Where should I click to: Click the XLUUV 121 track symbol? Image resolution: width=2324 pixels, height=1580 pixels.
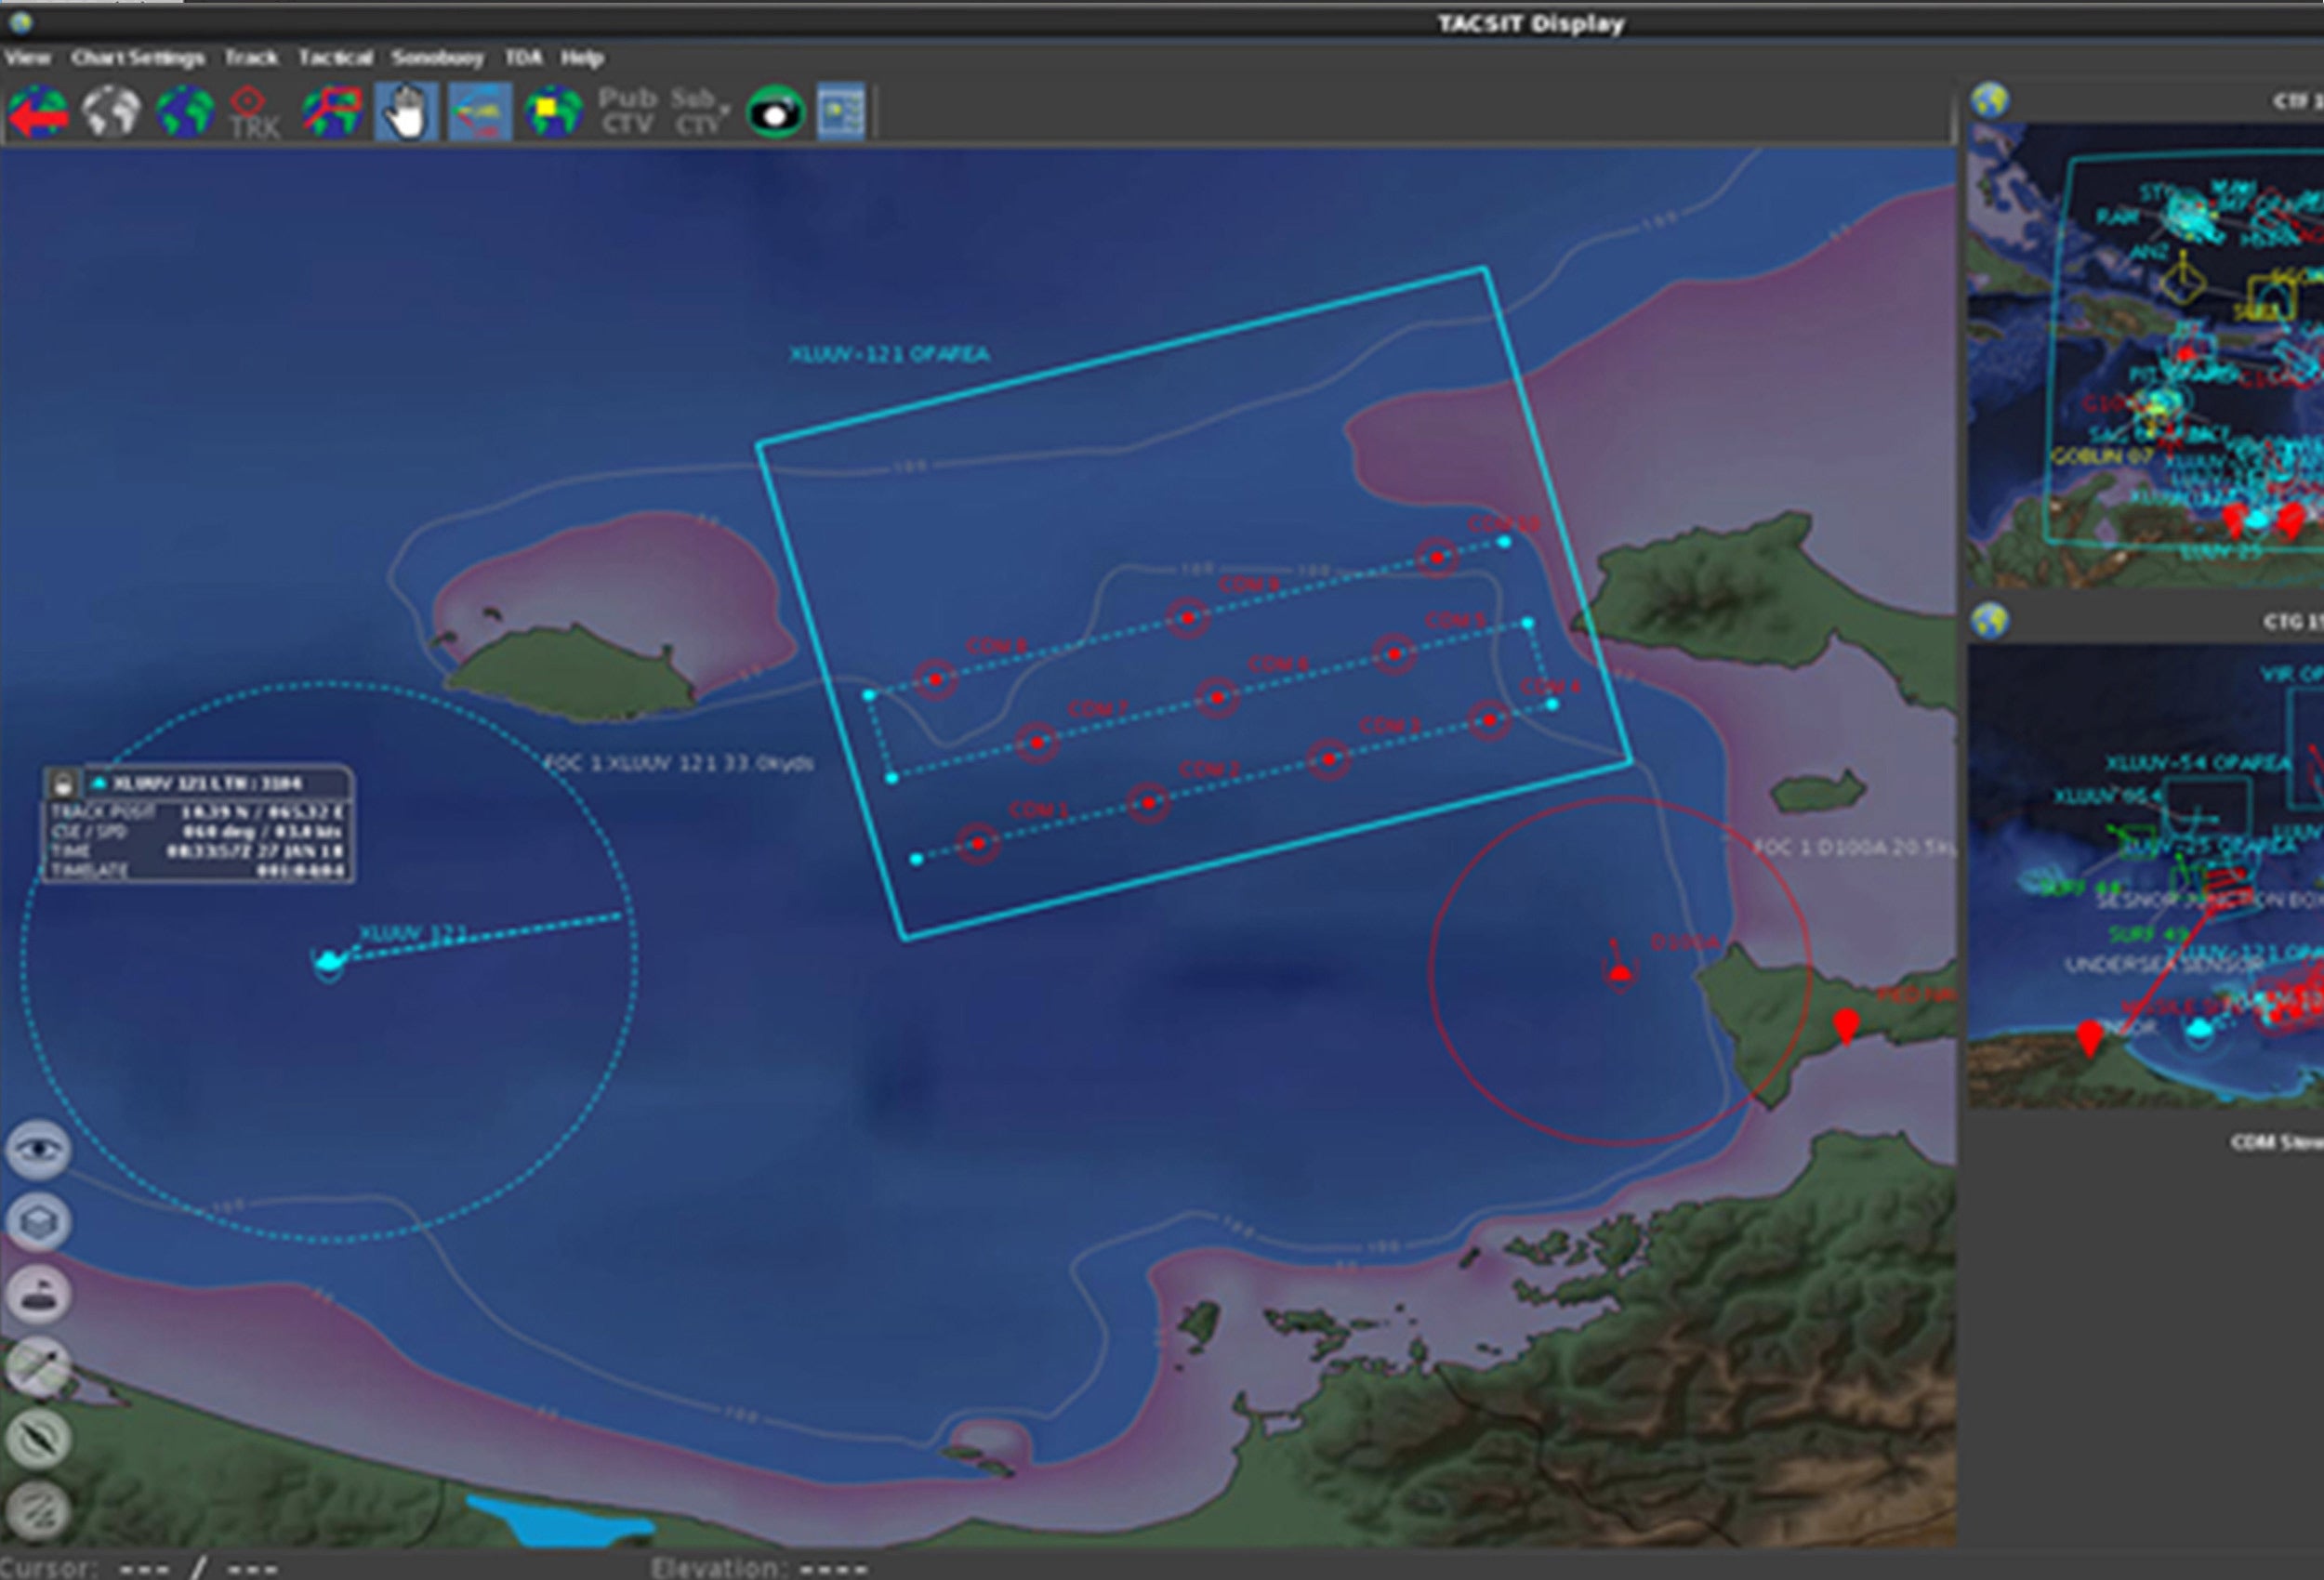click(x=329, y=962)
